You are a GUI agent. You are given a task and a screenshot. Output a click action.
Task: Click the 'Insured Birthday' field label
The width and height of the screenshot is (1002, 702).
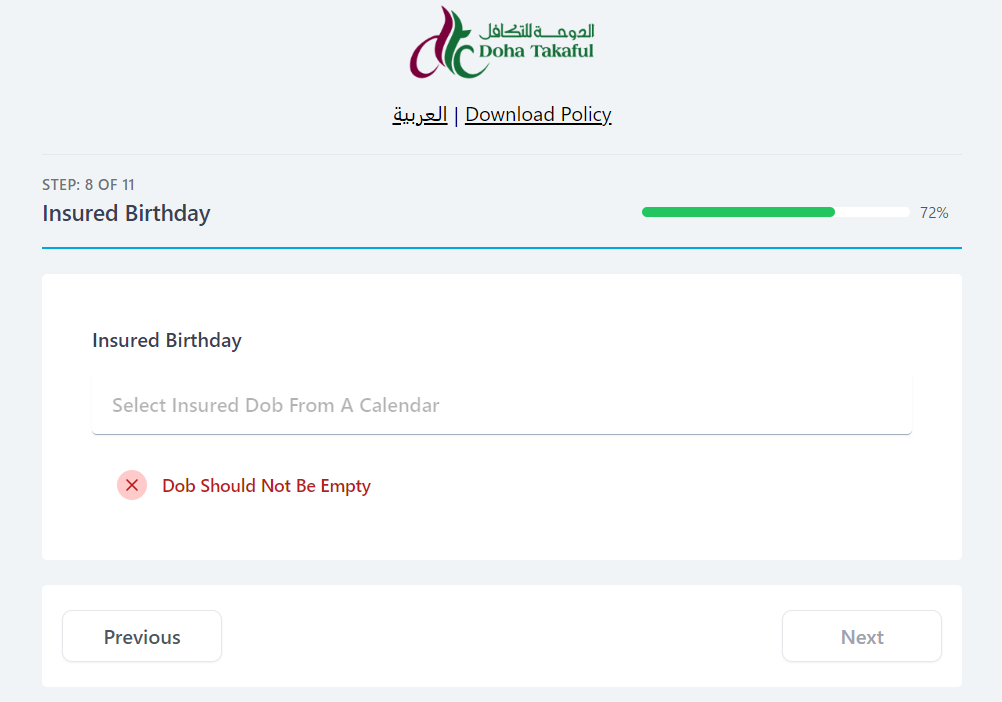167,340
